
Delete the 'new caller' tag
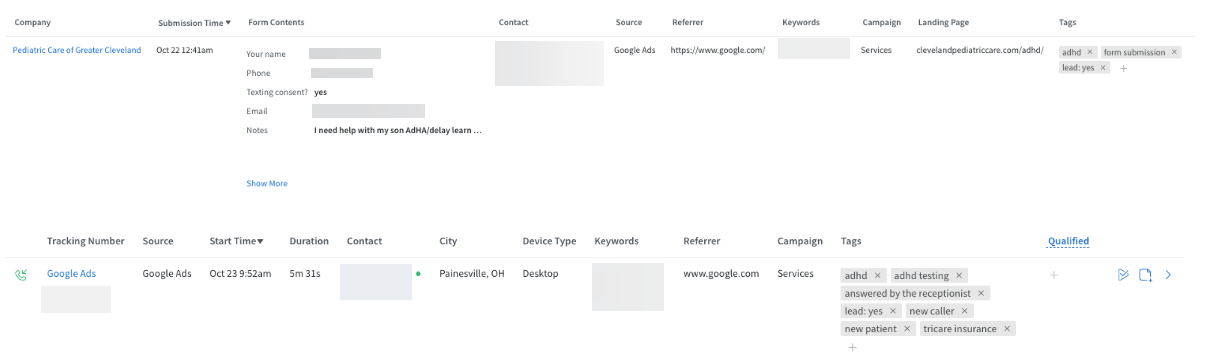pyautogui.click(x=965, y=311)
